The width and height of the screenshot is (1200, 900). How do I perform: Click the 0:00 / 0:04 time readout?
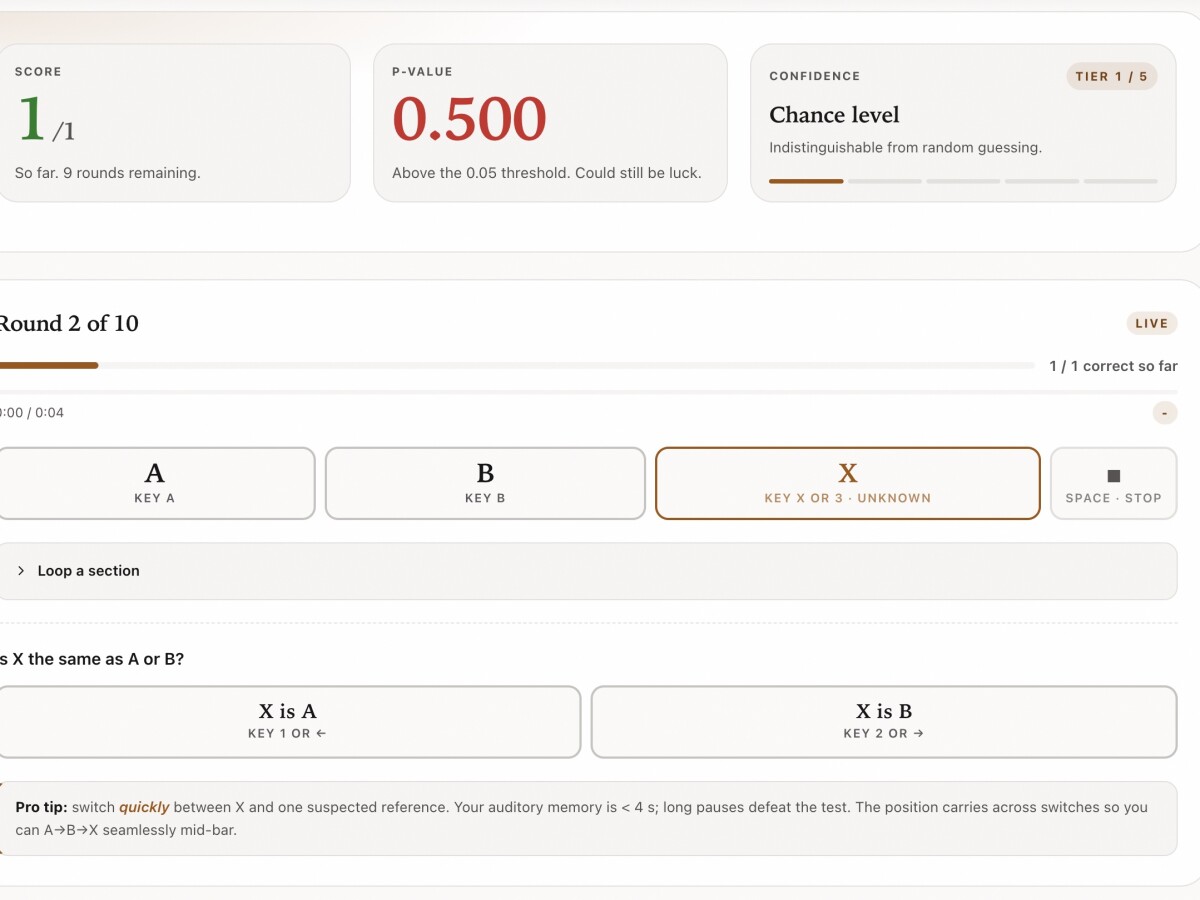click(32, 413)
